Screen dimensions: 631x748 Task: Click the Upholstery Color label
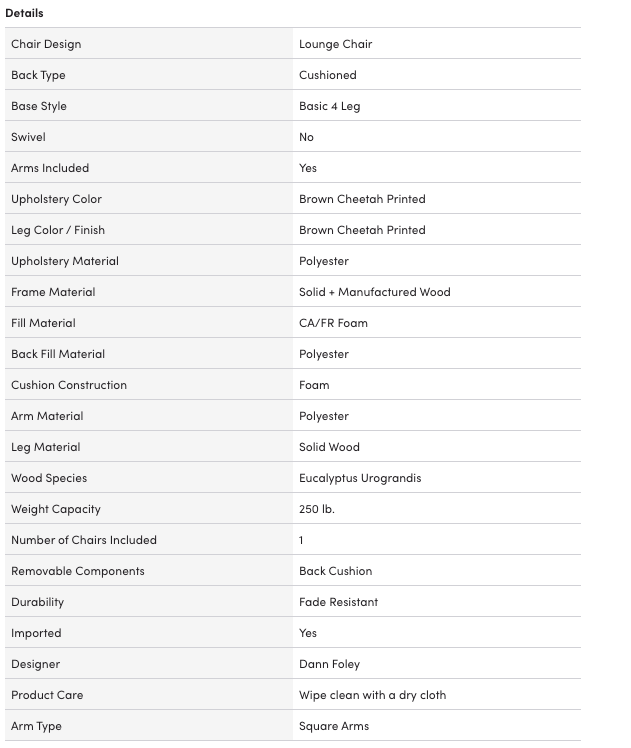pos(56,199)
